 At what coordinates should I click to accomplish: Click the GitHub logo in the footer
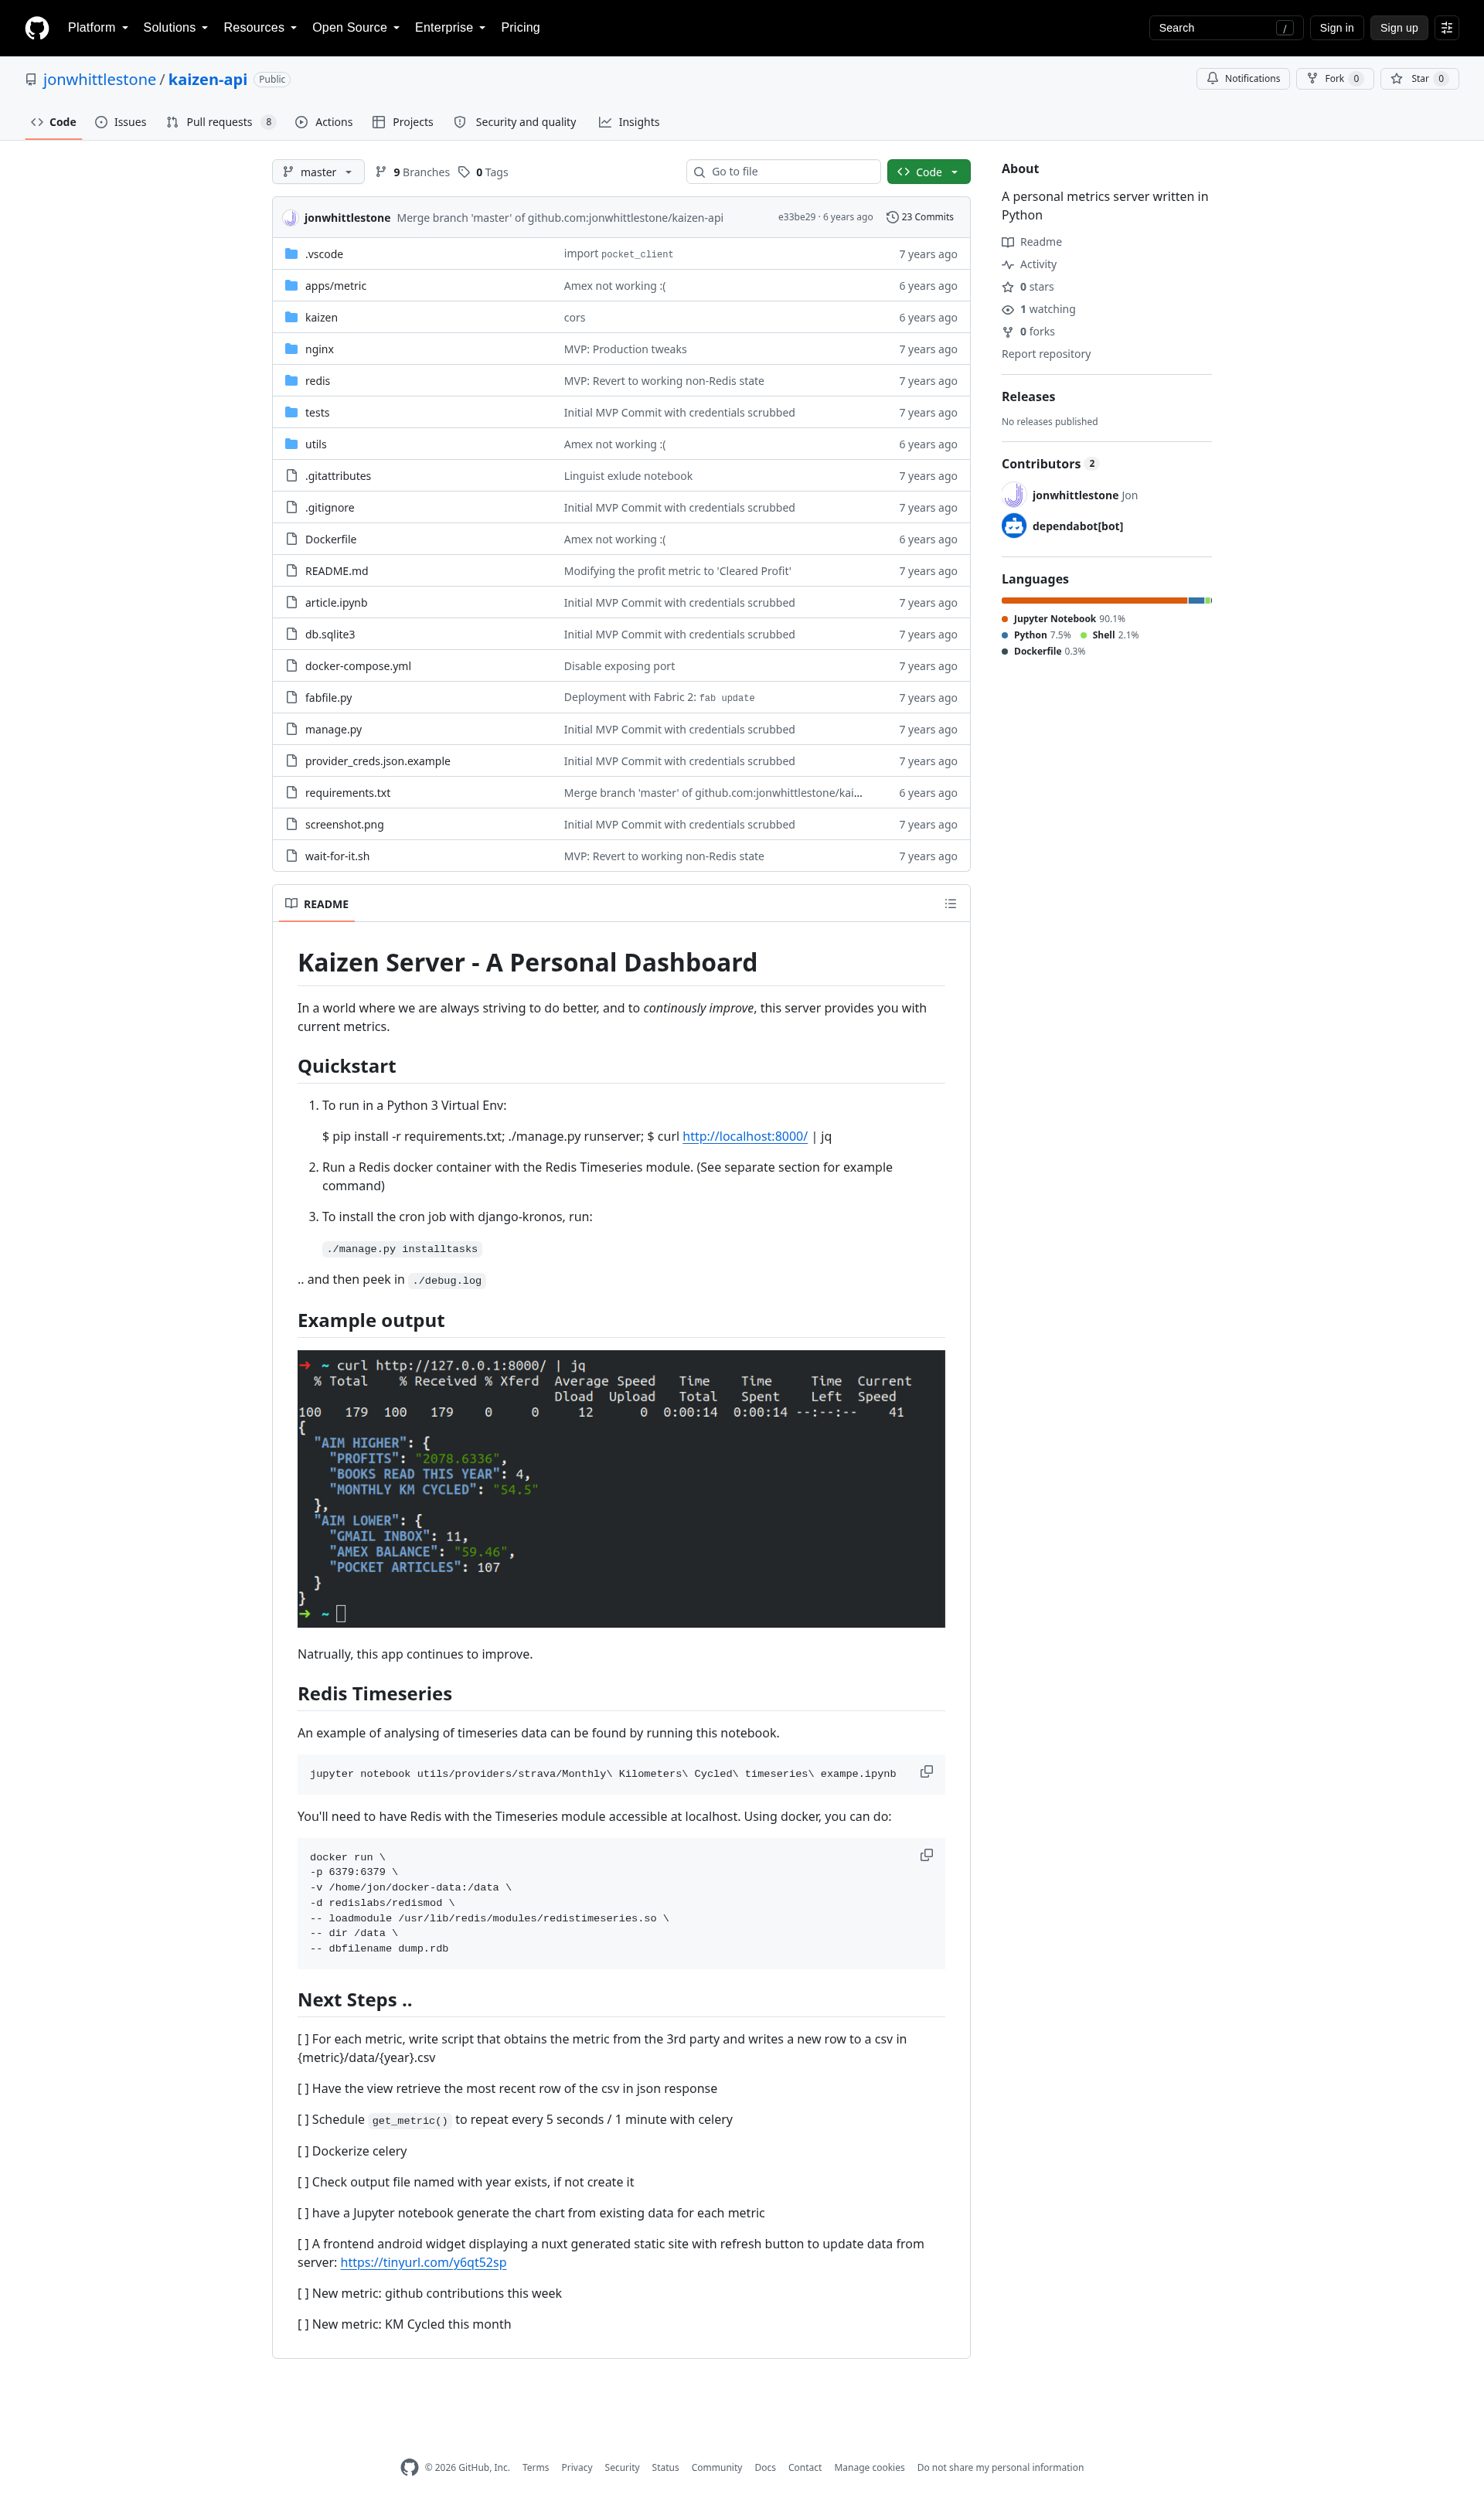tap(410, 2467)
